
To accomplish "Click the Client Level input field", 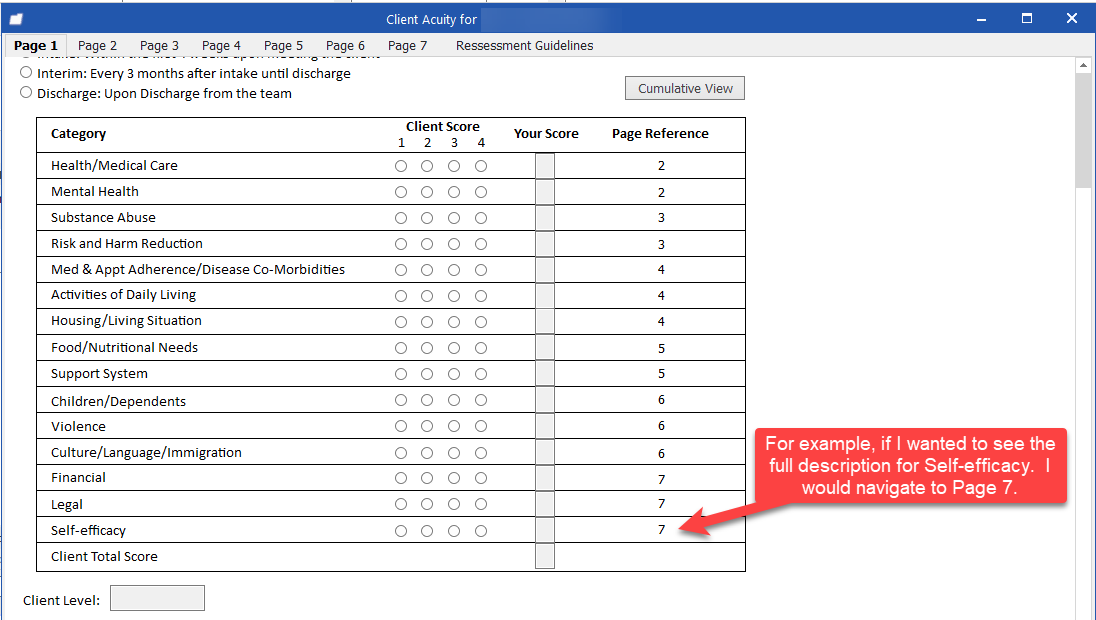I will pyautogui.click(x=157, y=598).
